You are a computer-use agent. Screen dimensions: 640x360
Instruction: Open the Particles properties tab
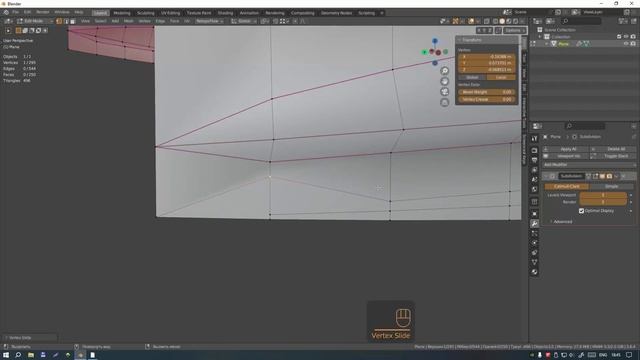coord(534,233)
